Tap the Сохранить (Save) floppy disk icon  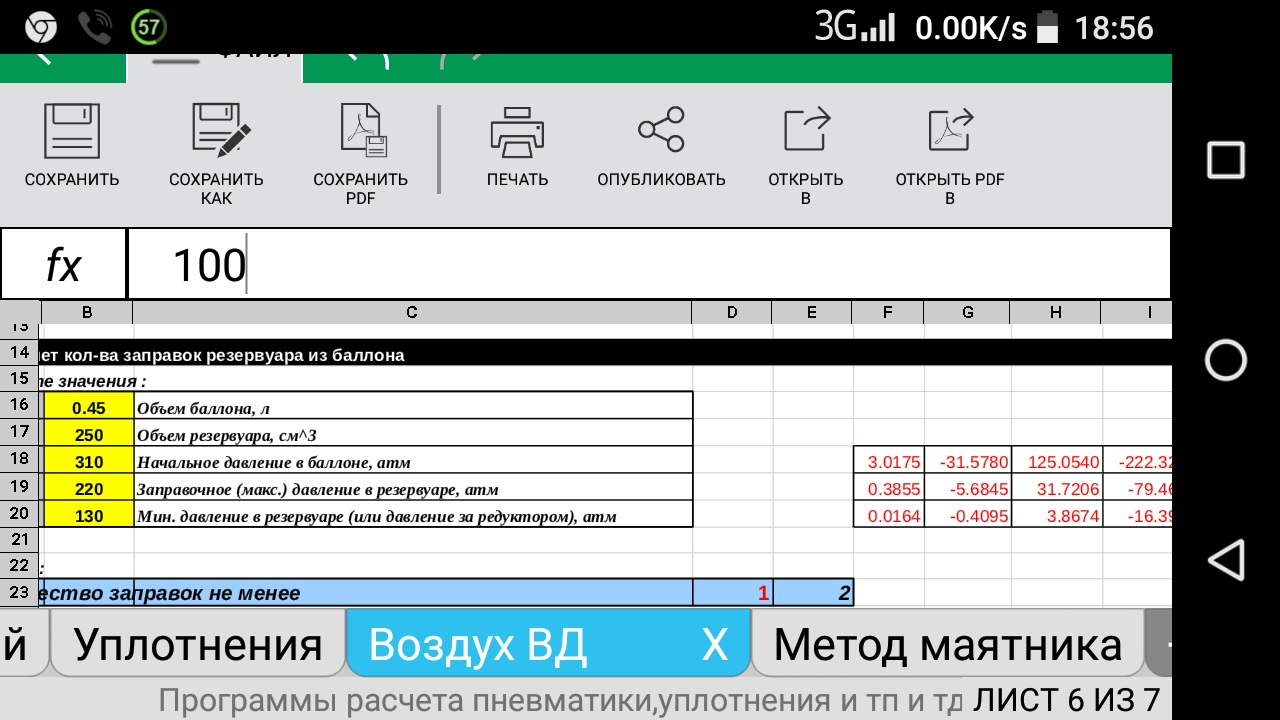(72, 132)
